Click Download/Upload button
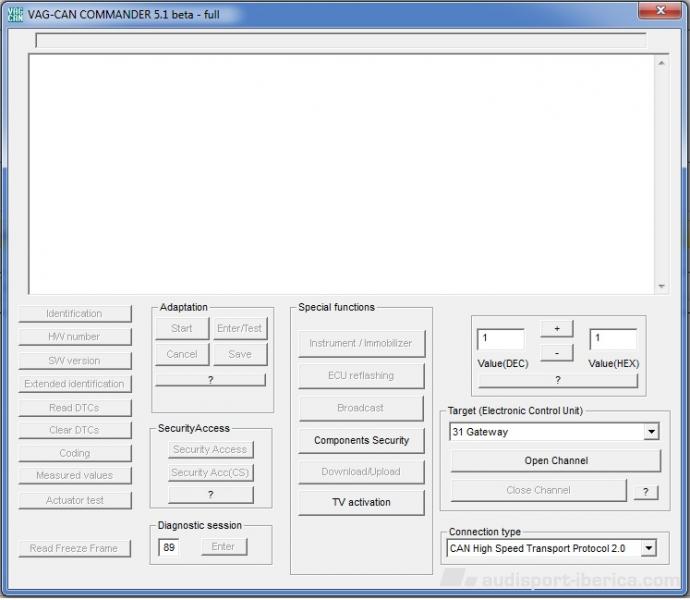Screen dimensions: 690x600 361,472
